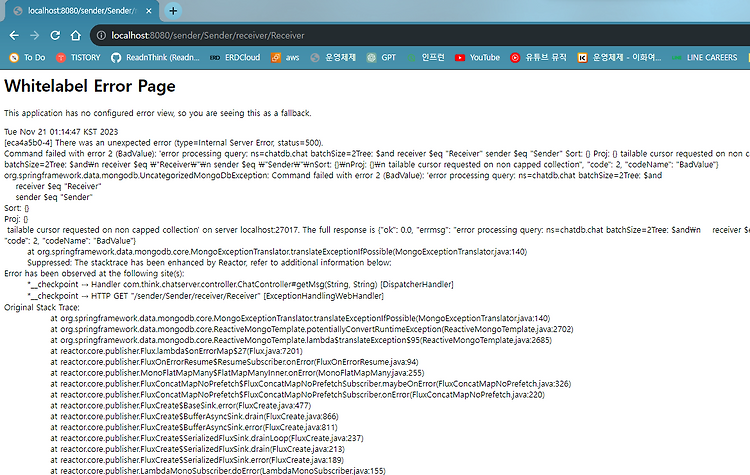Click the address bar URL field
The width and height of the screenshot is (750, 475).
pyautogui.click(x=421, y=35)
